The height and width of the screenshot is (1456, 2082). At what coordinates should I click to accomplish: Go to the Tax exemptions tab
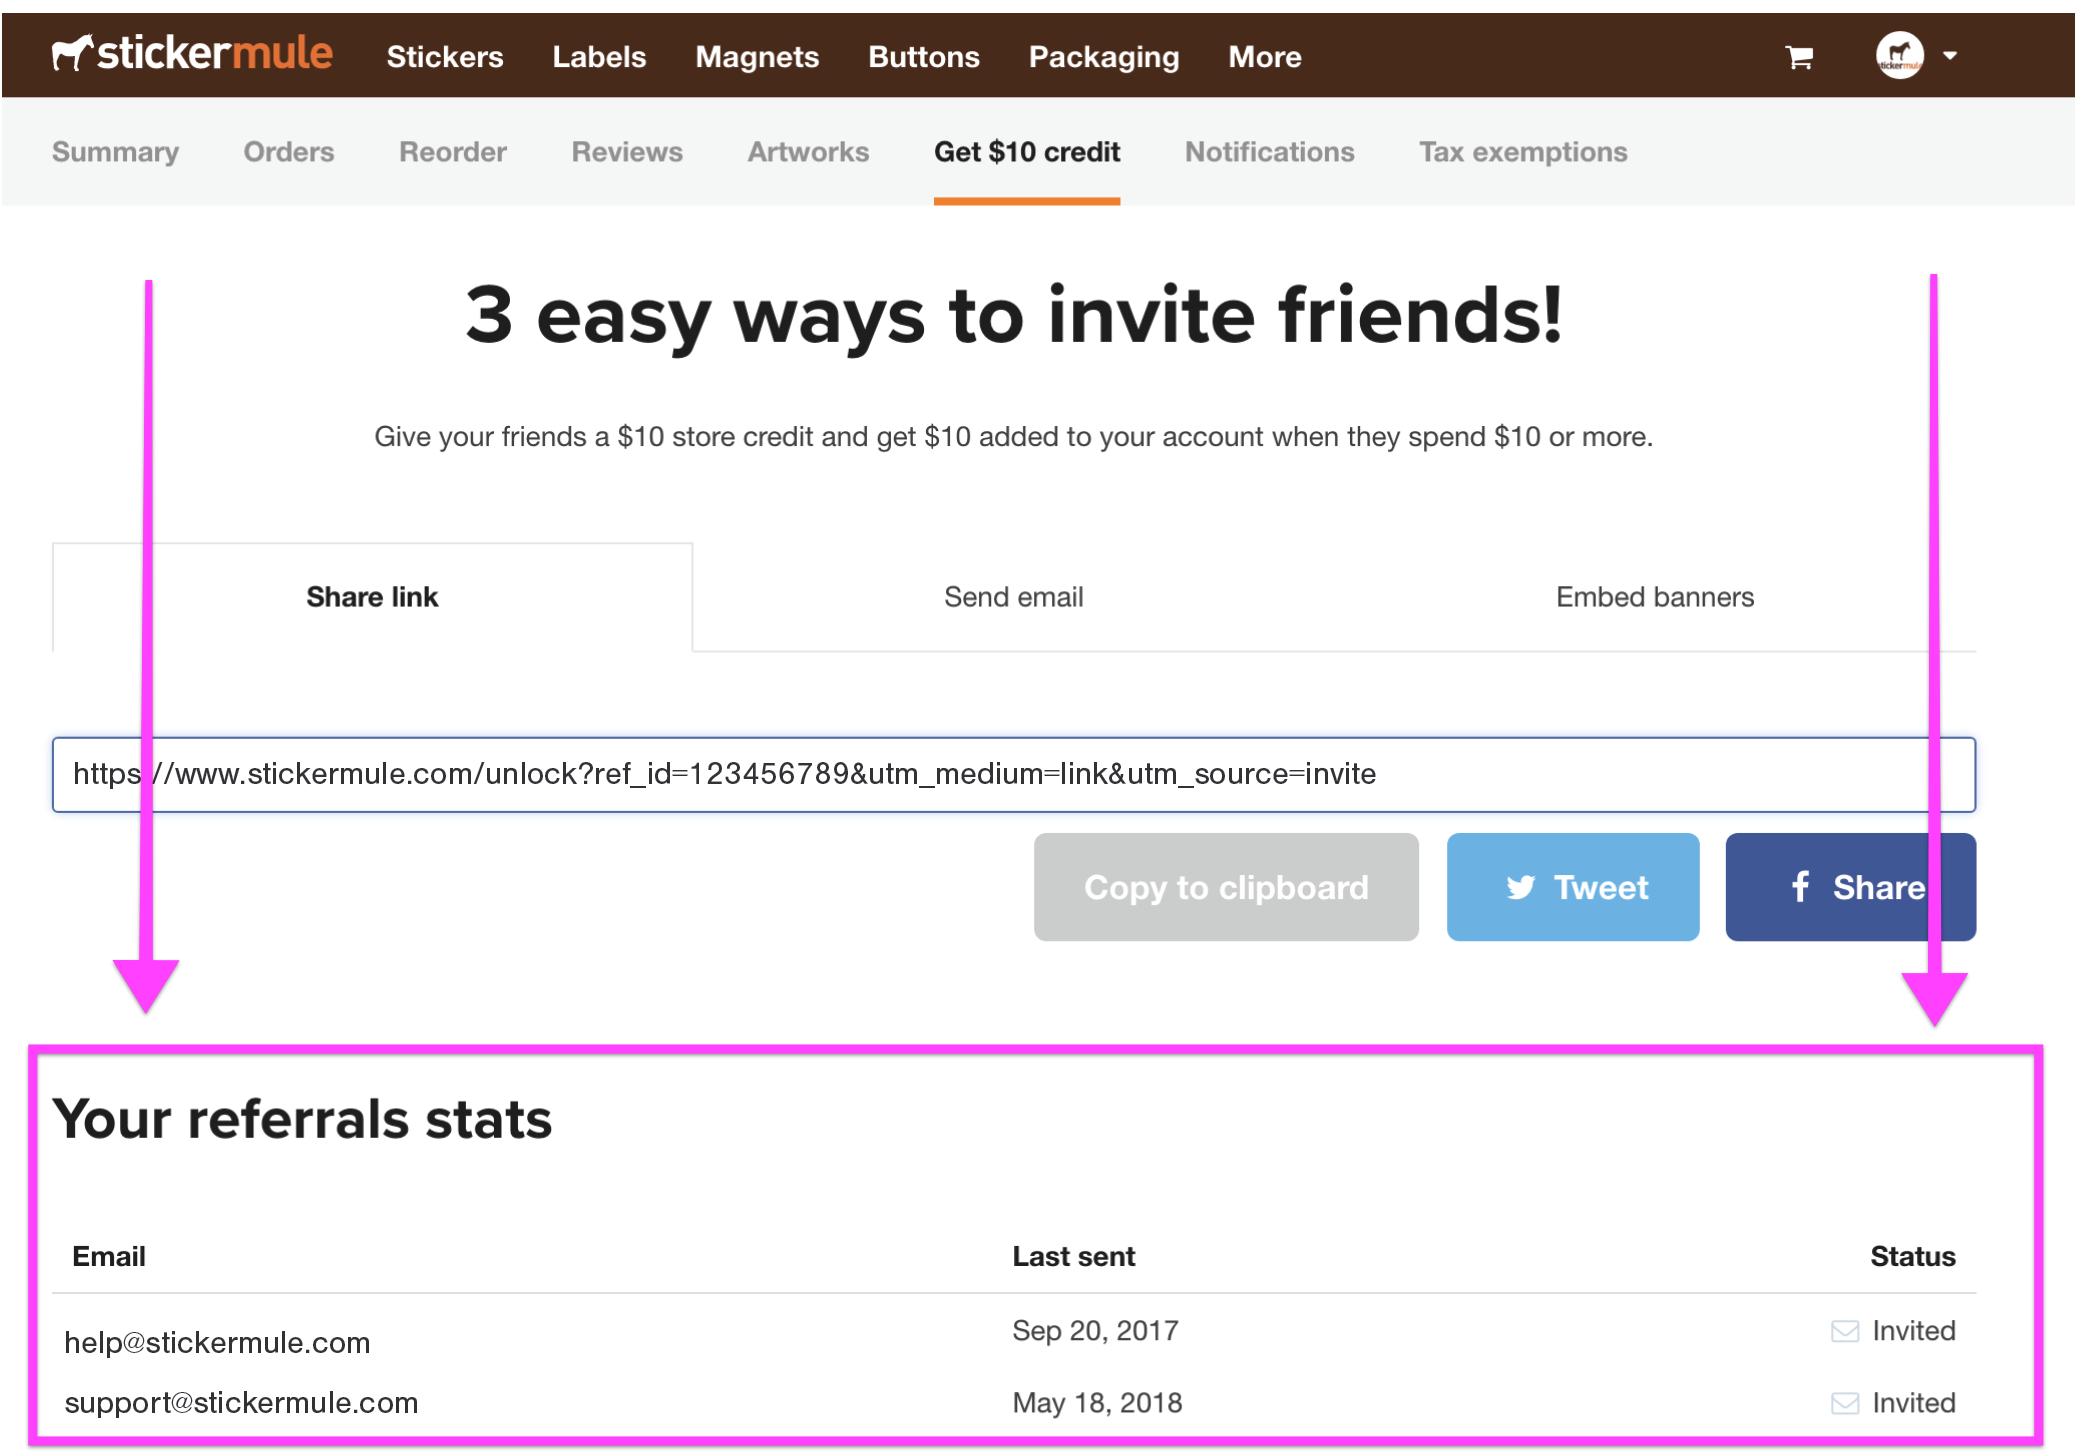tap(1523, 152)
